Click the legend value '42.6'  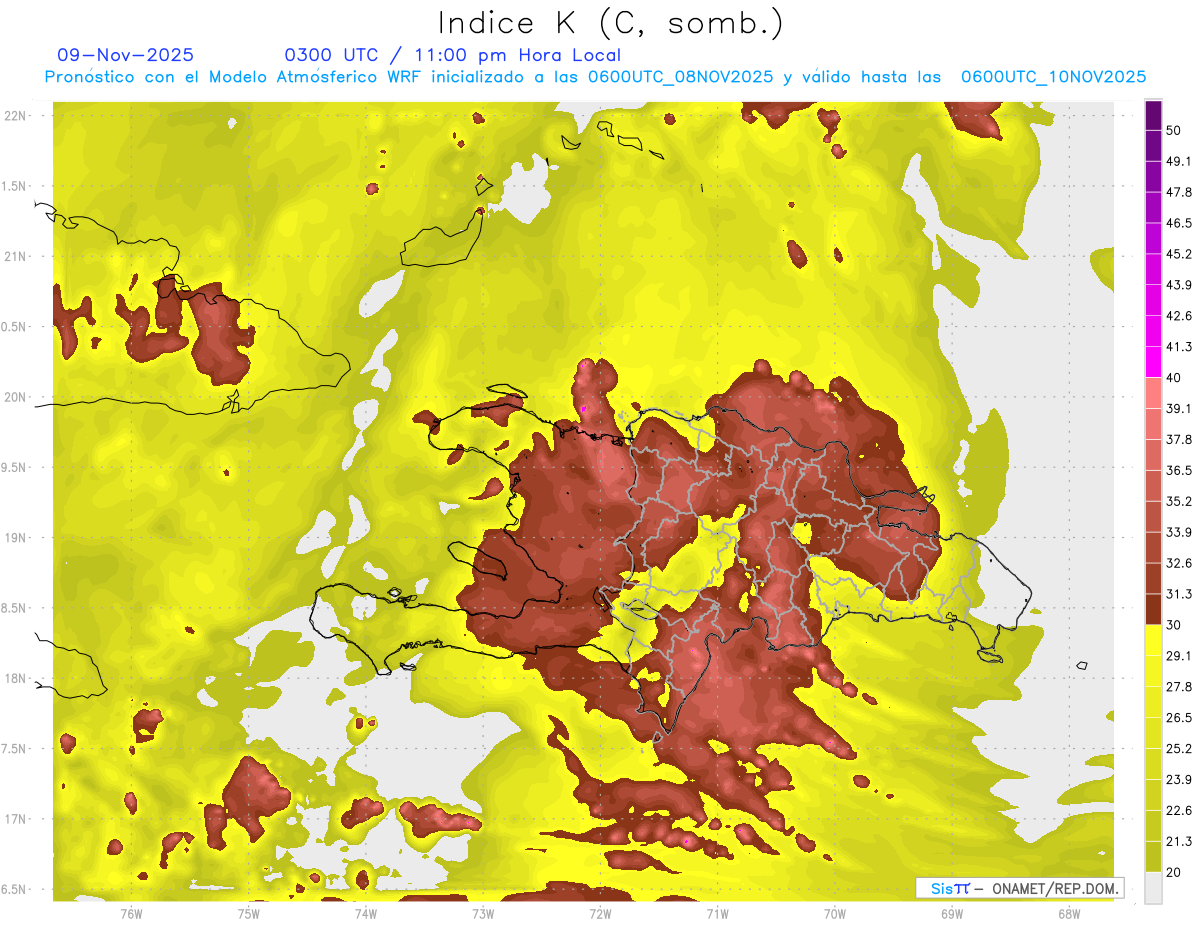point(1178,316)
